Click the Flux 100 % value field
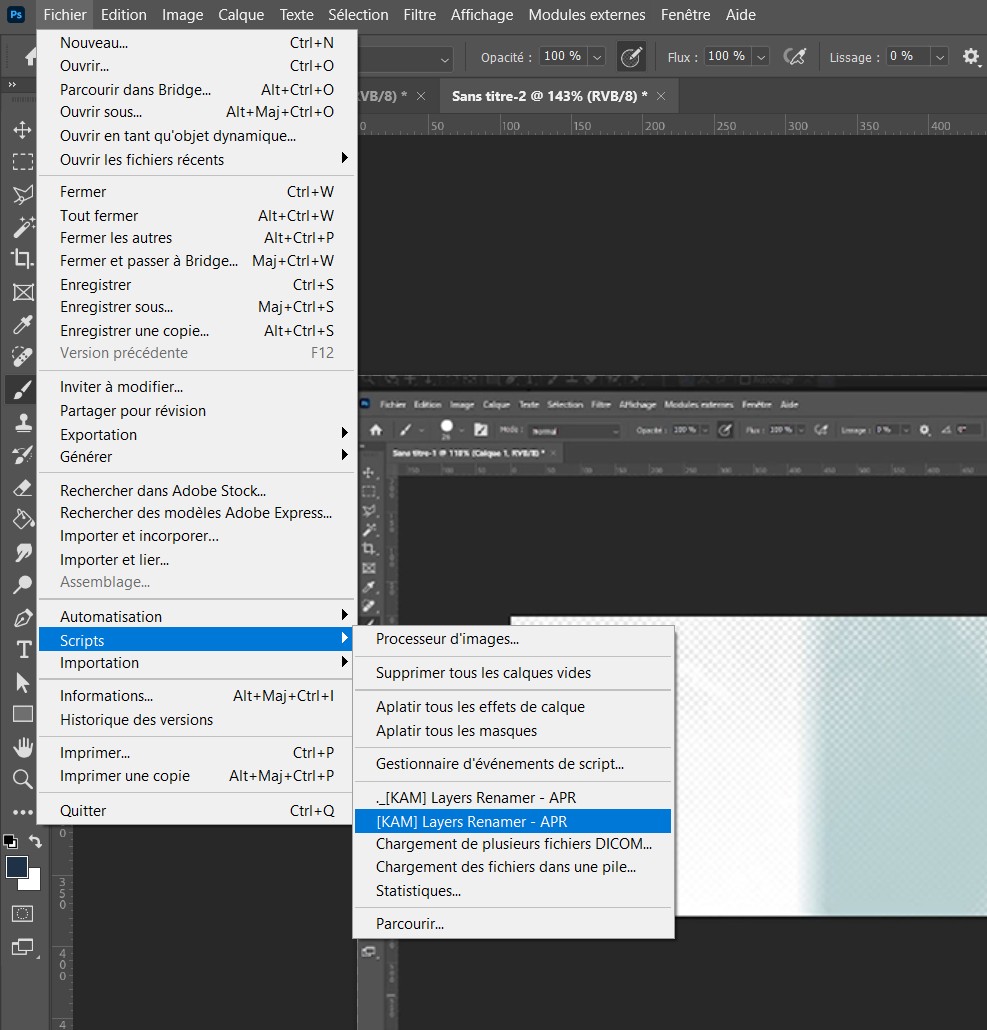Viewport: 987px width, 1030px height. 728,56
